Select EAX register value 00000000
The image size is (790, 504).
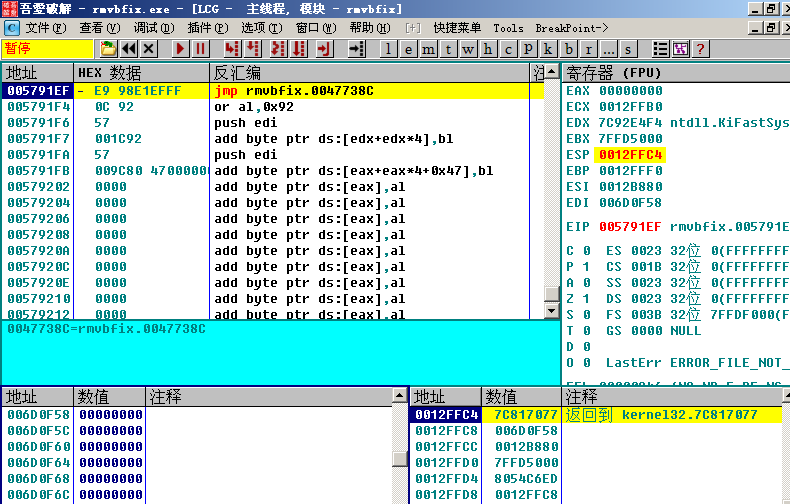[x=631, y=91]
